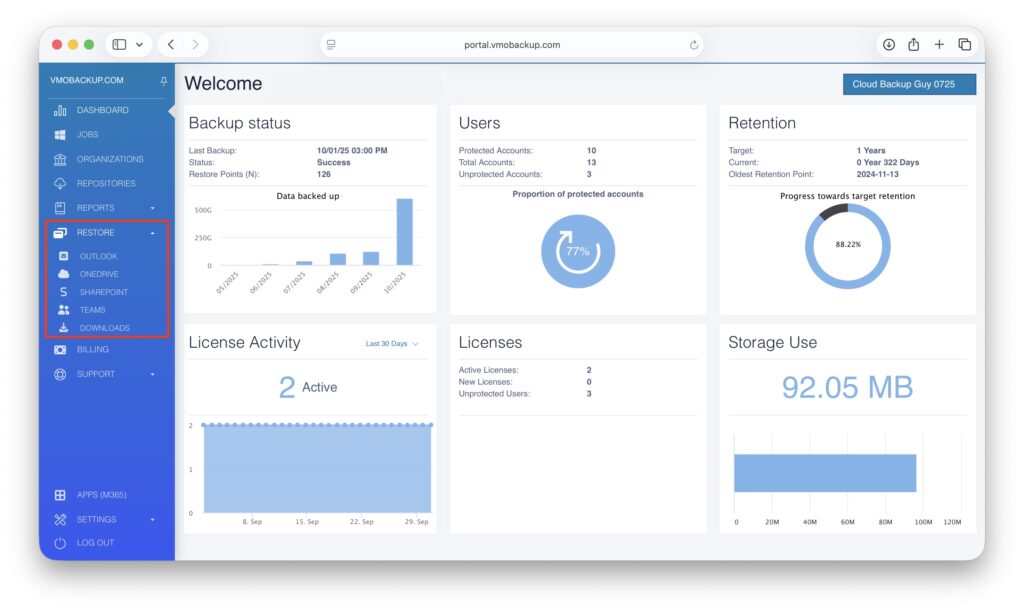This screenshot has width=1024, height=612.
Task: Toggle the sidebar pin icon
Action: (163, 80)
